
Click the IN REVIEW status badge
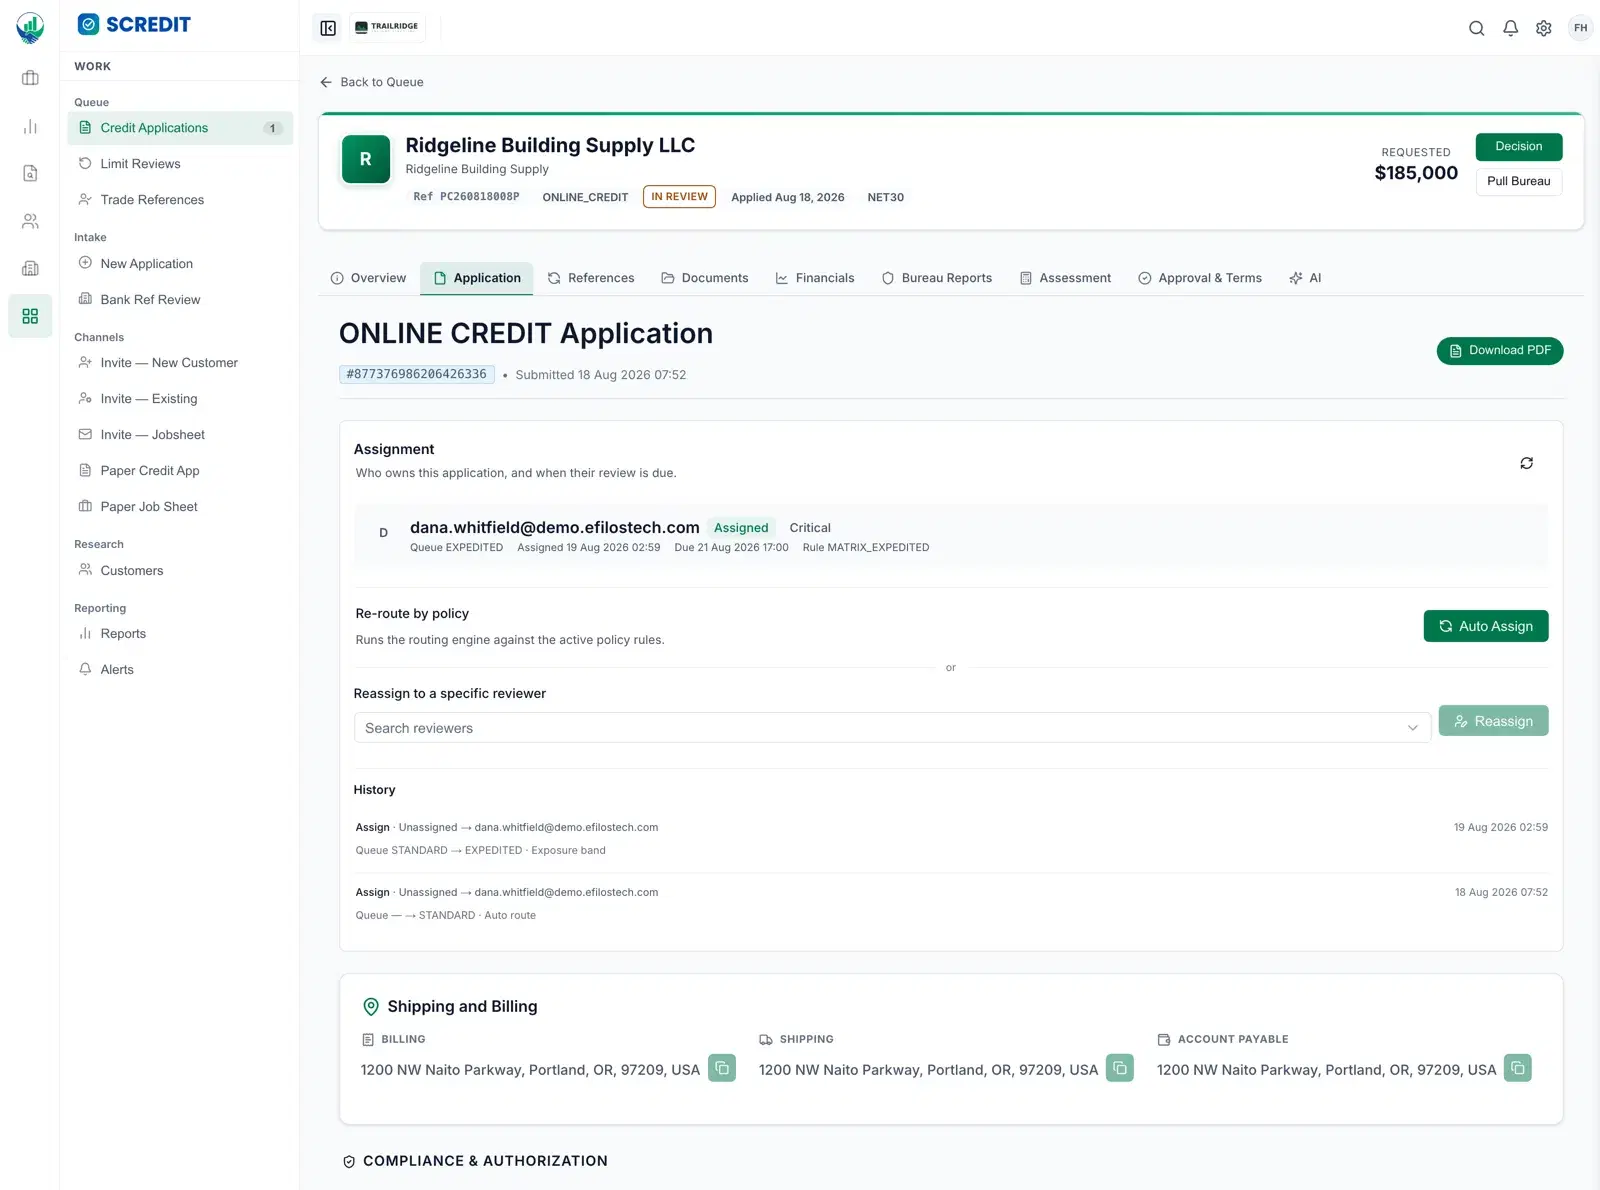(679, 197)
